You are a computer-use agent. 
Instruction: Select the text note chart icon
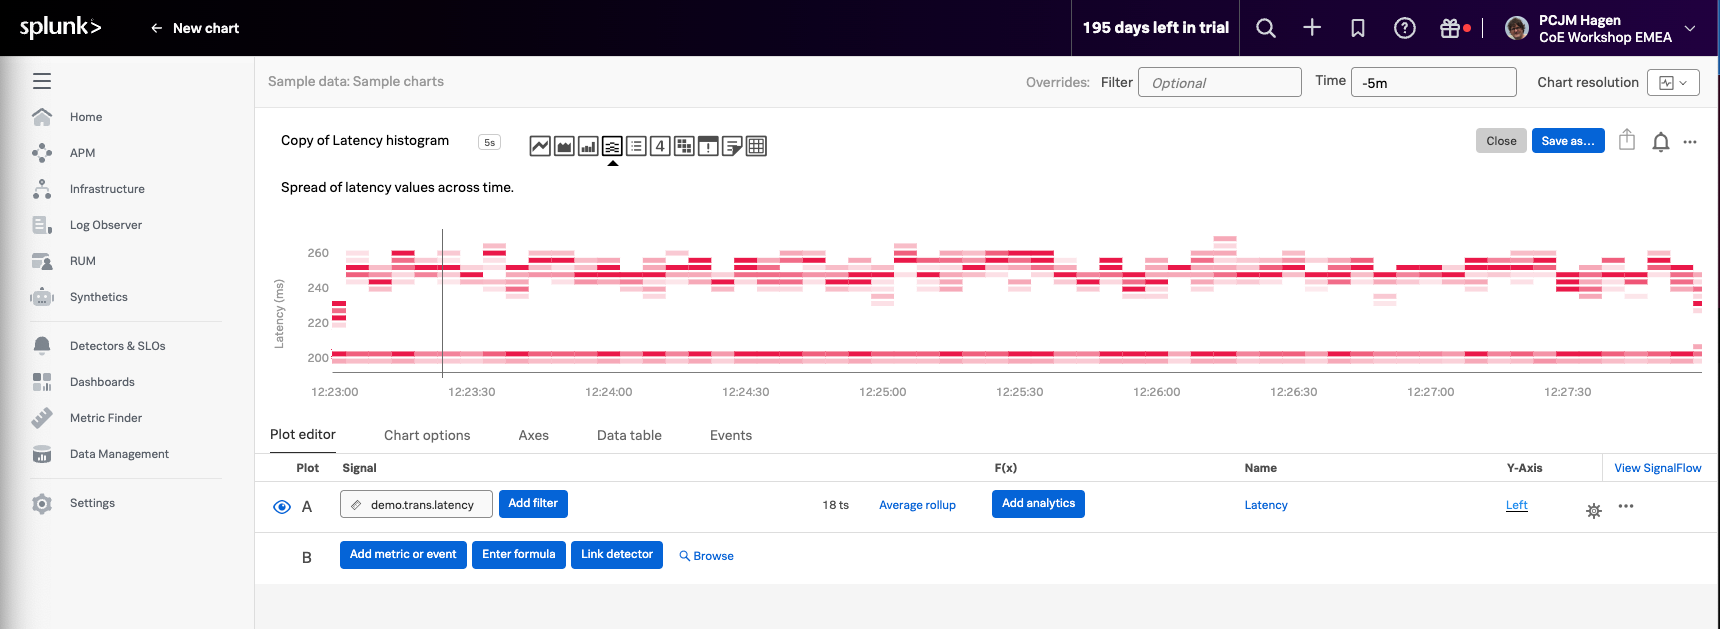(x=732, y=146)
